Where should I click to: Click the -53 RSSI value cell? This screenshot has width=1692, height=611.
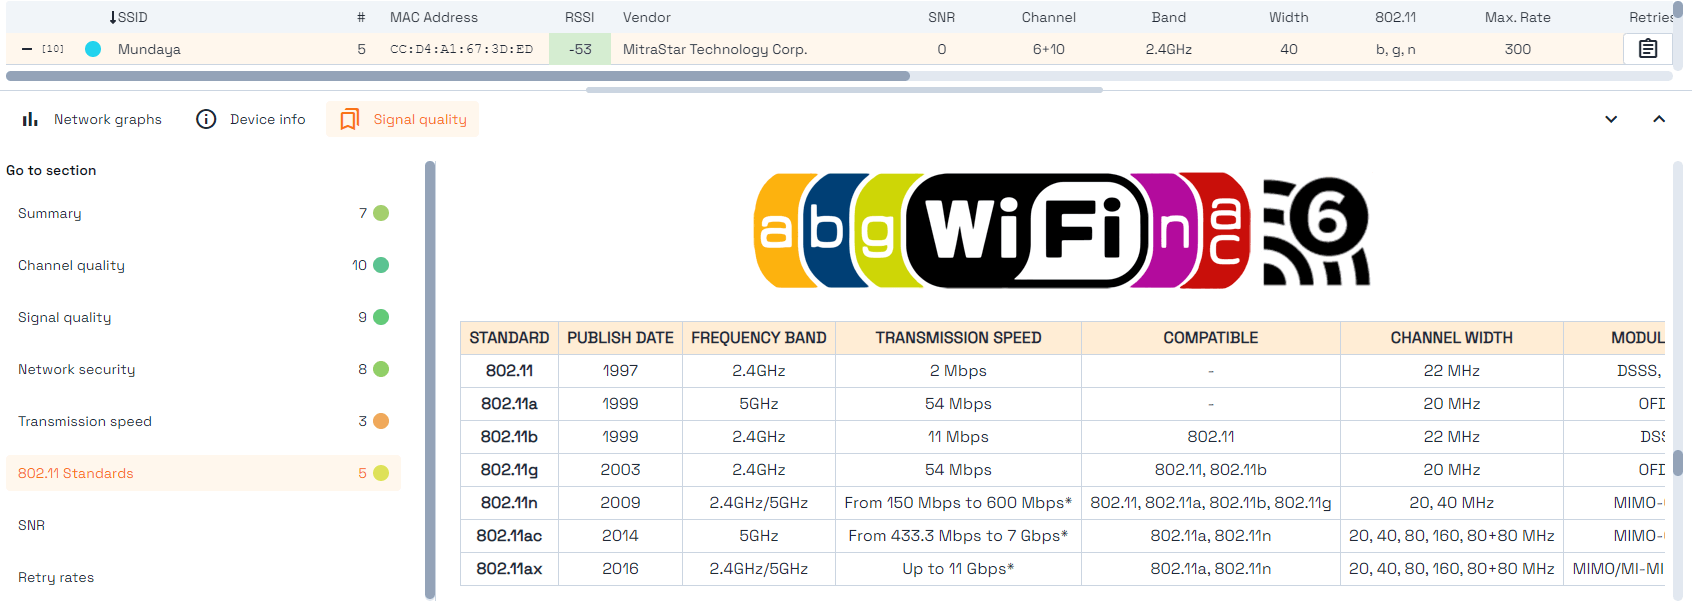click(x=580, y=49)
